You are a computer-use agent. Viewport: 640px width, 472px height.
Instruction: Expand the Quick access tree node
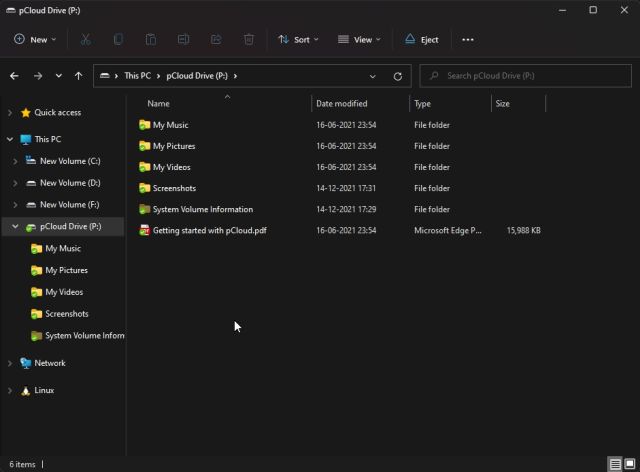[x=10, y=113]
